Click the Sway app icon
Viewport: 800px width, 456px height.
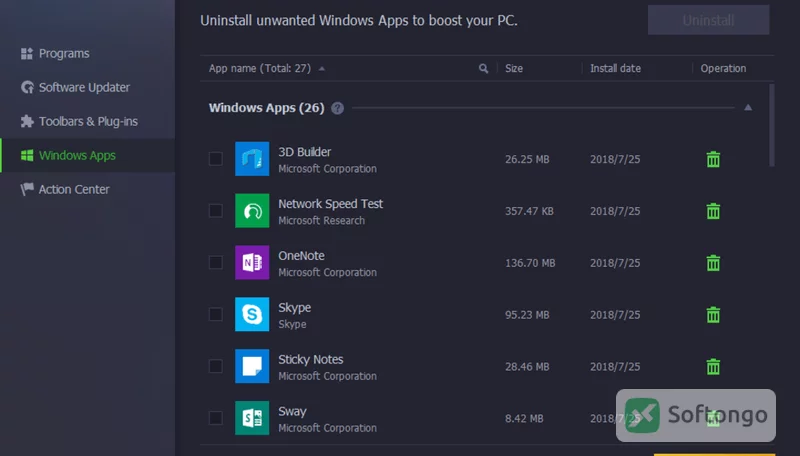252,418
